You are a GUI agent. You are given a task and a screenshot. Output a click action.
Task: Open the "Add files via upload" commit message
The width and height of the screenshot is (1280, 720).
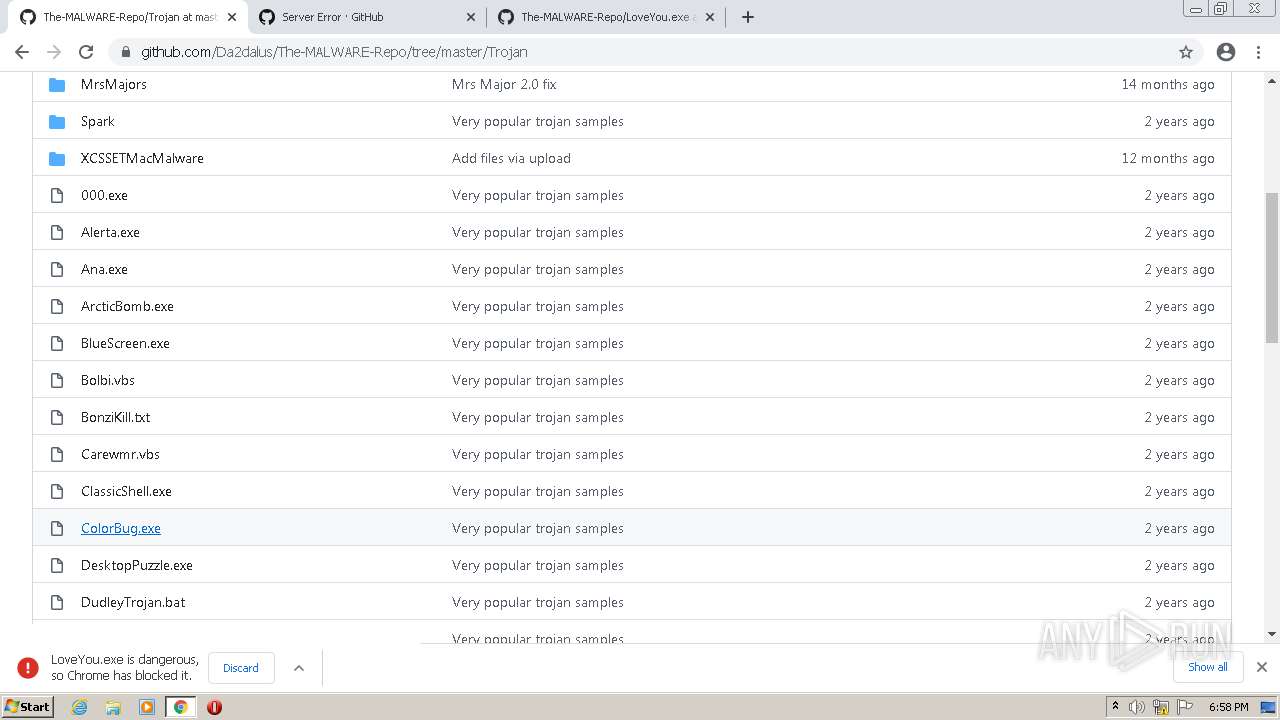pos(511,158)
